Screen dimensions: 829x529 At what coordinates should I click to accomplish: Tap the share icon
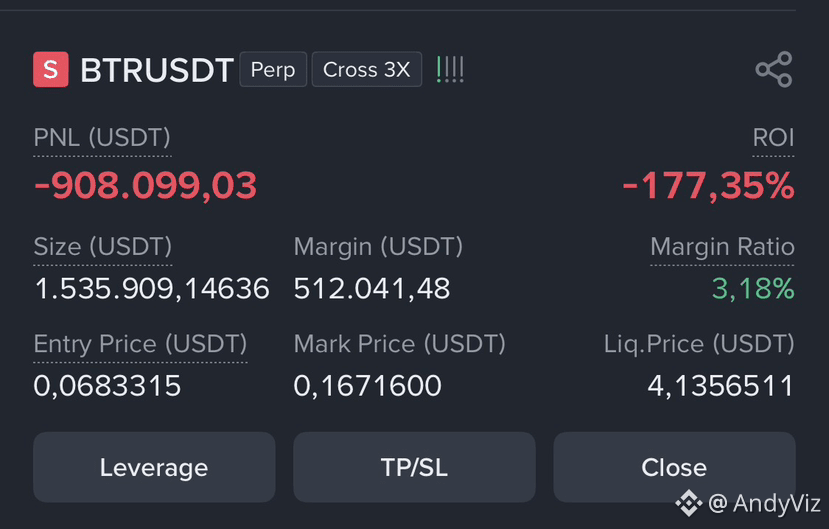(774, 69)
